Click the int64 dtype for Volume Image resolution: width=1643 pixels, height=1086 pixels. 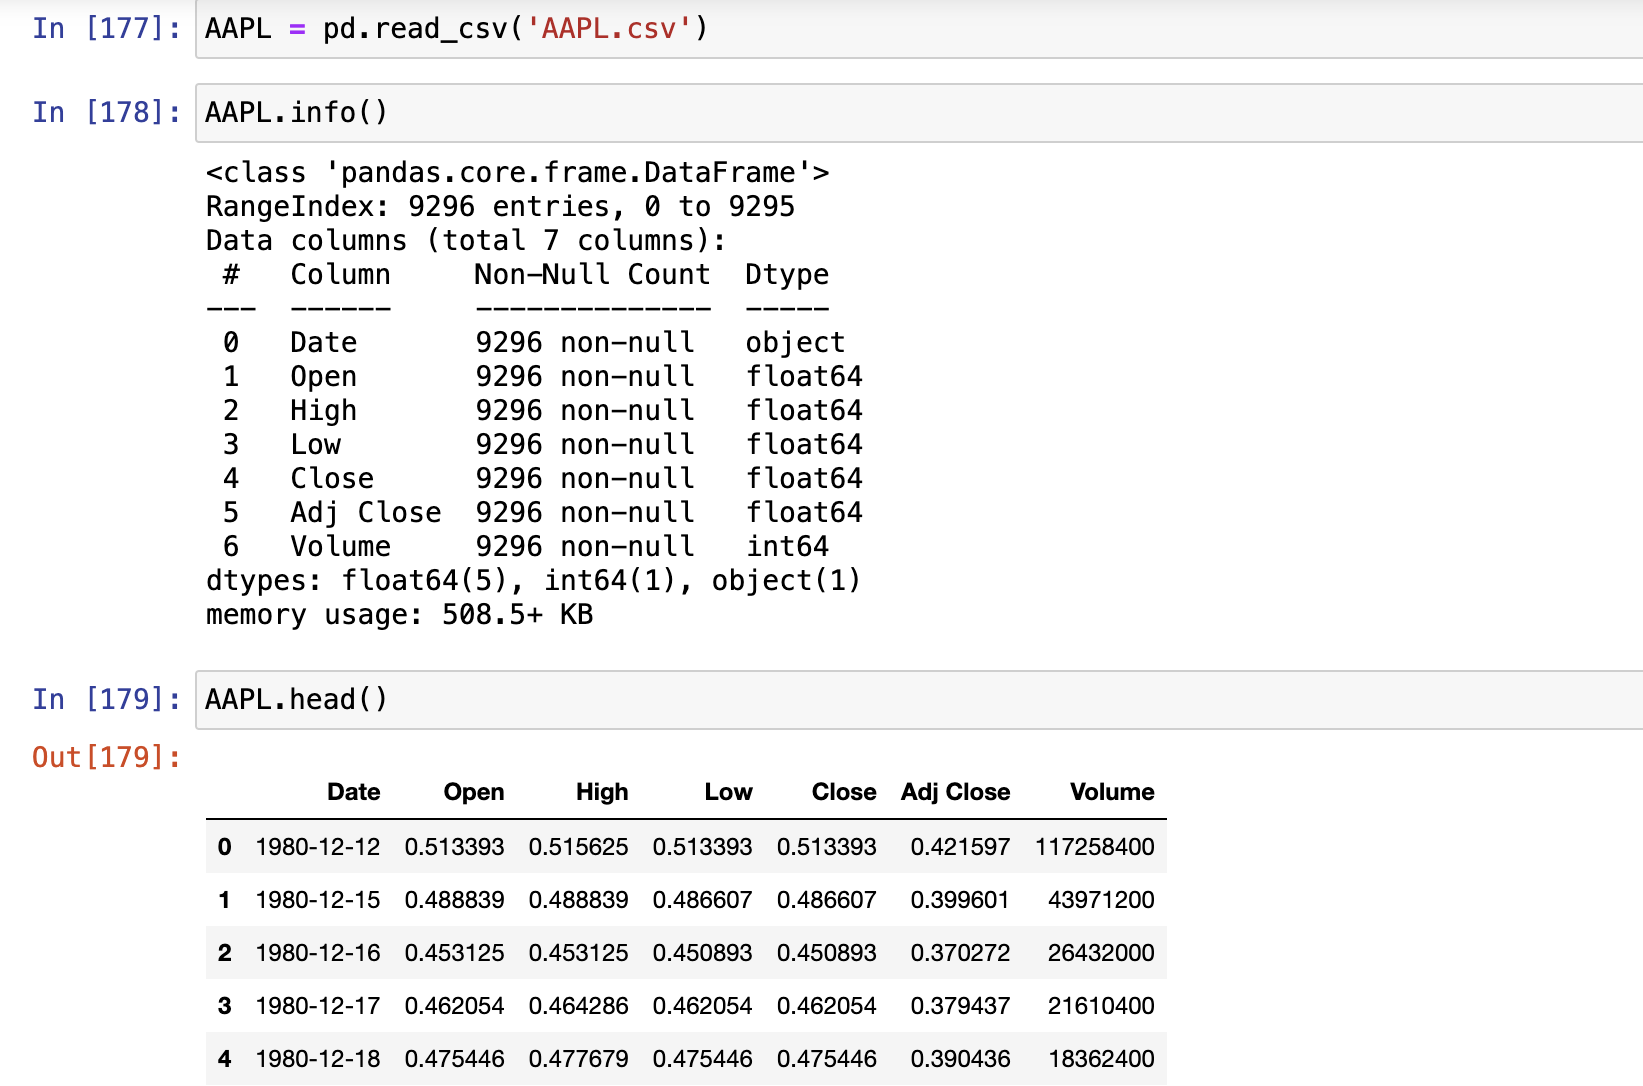787,547
